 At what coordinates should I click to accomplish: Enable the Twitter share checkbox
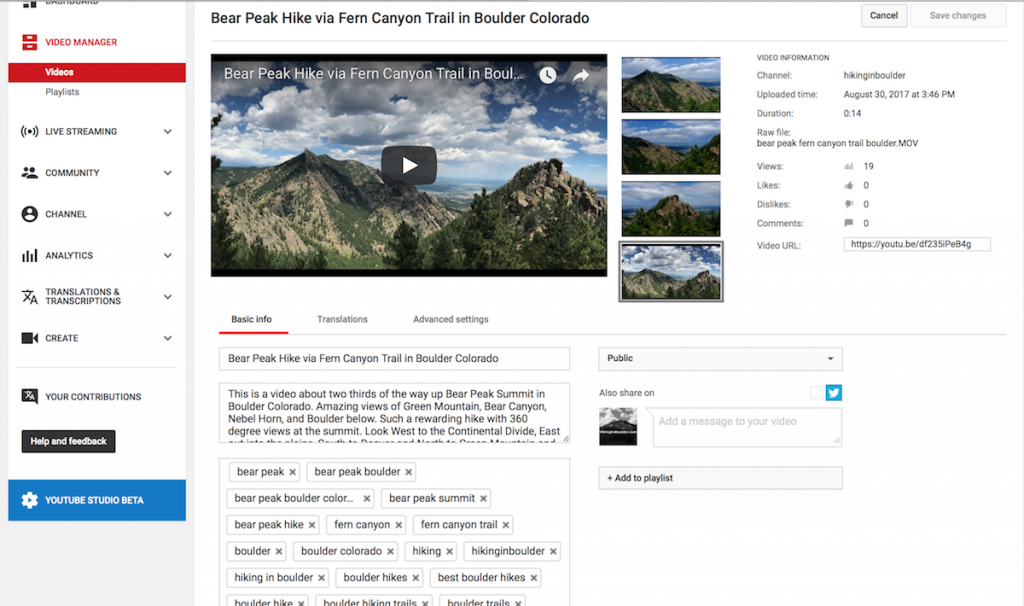816,392
